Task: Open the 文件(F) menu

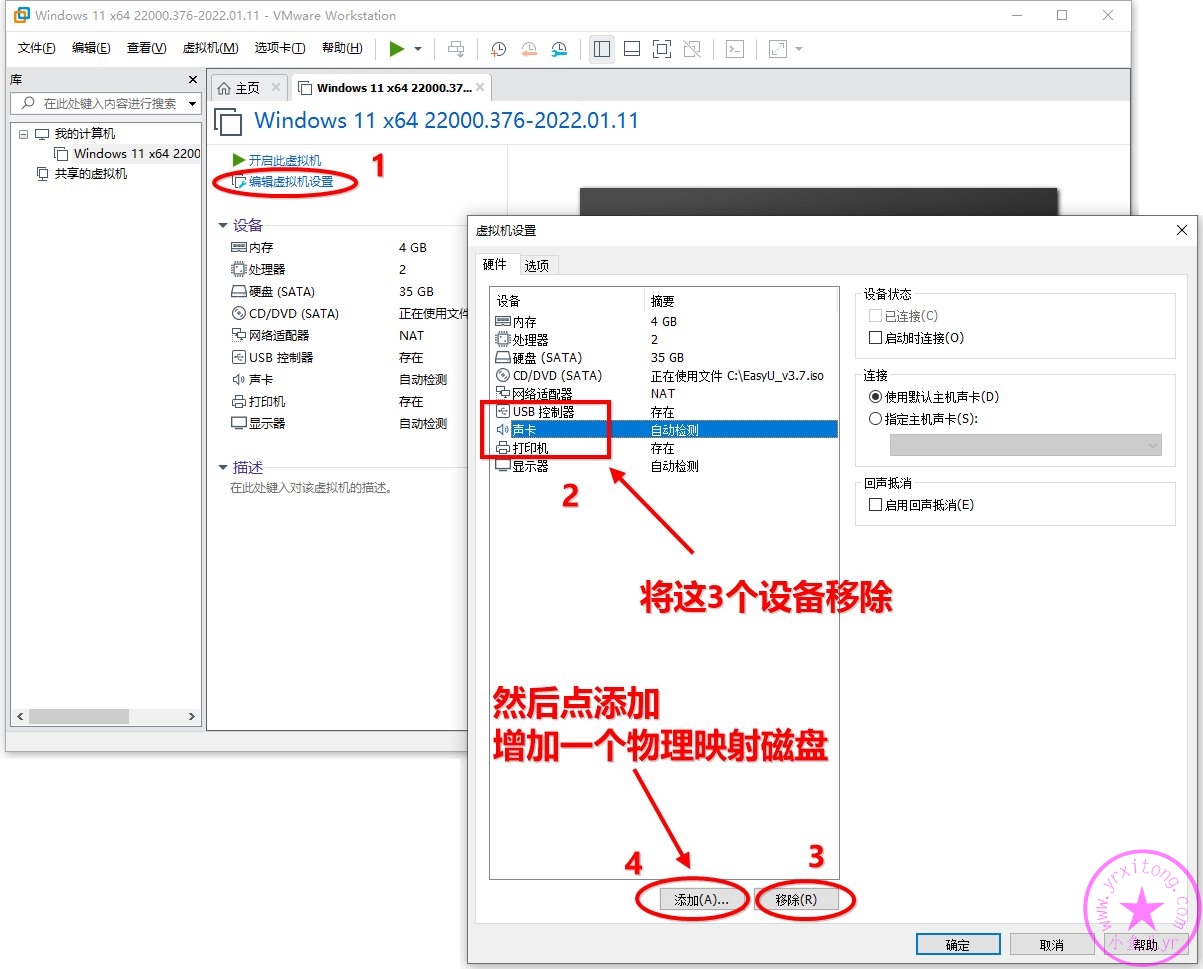Action: click(x=36, y=48)
